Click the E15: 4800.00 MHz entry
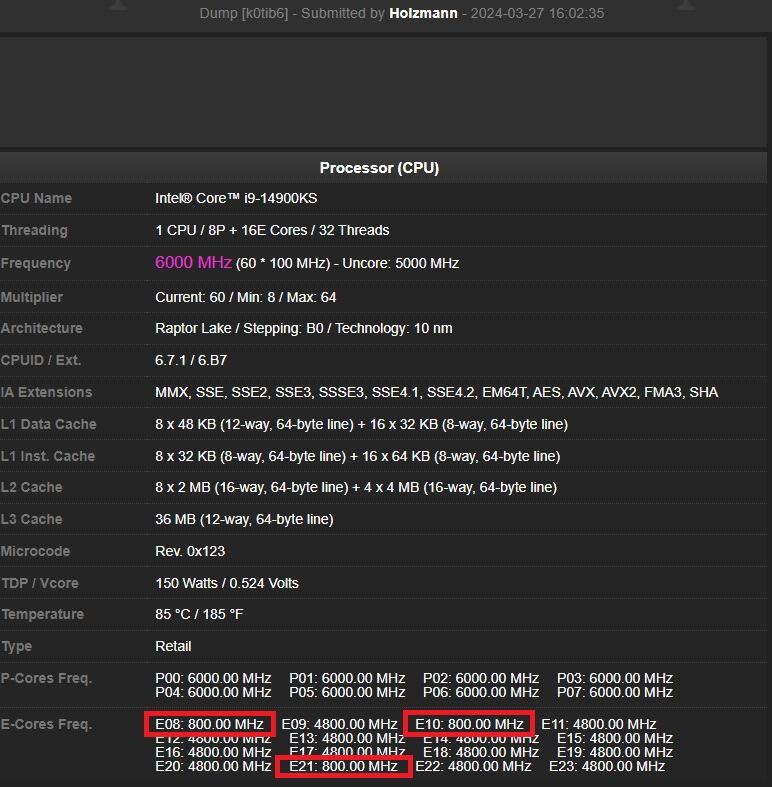This screenshot has height=787, width=772. tap(615, 738)
